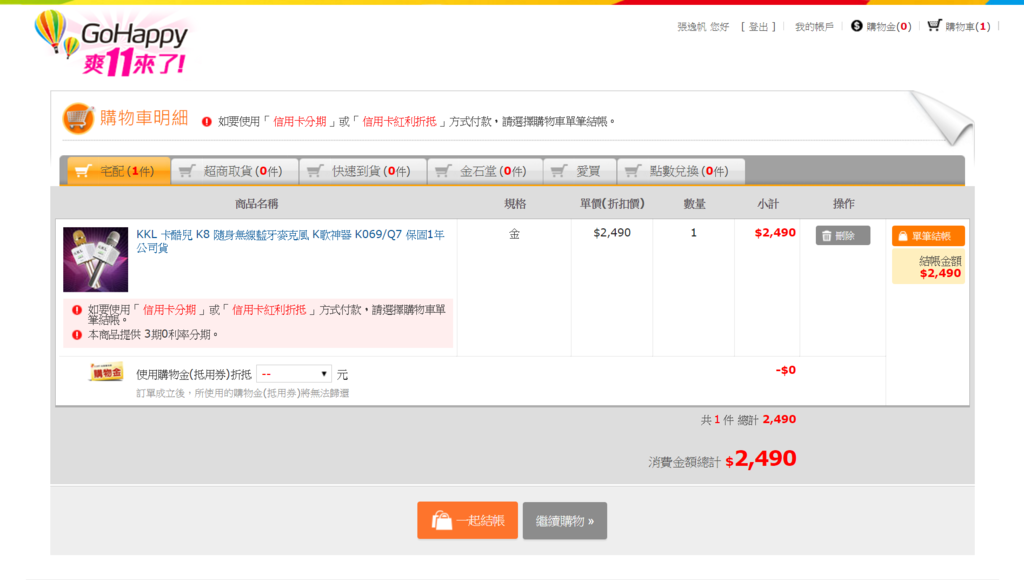Click the 商品名稱 column header
This screenshot has width=1024, height=580.
[x=256, y=204]
